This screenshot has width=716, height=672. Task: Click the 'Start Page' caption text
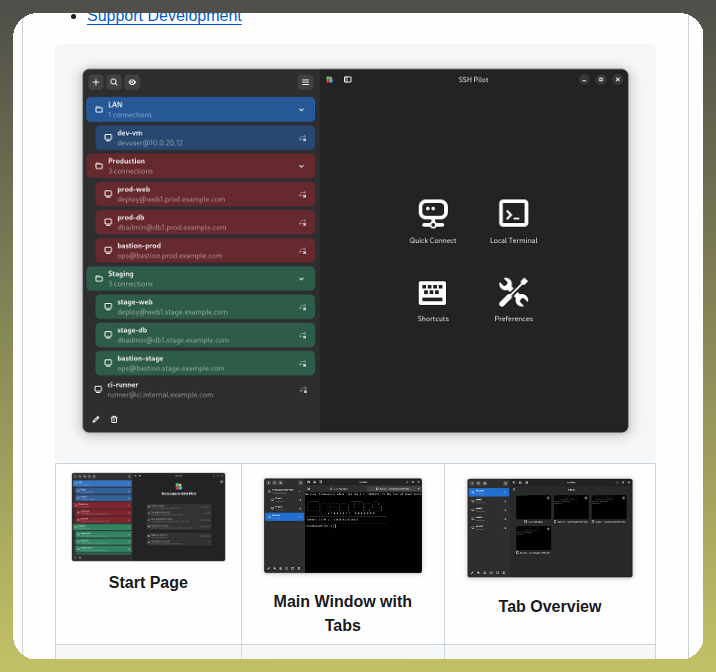[x=148, y=583]
